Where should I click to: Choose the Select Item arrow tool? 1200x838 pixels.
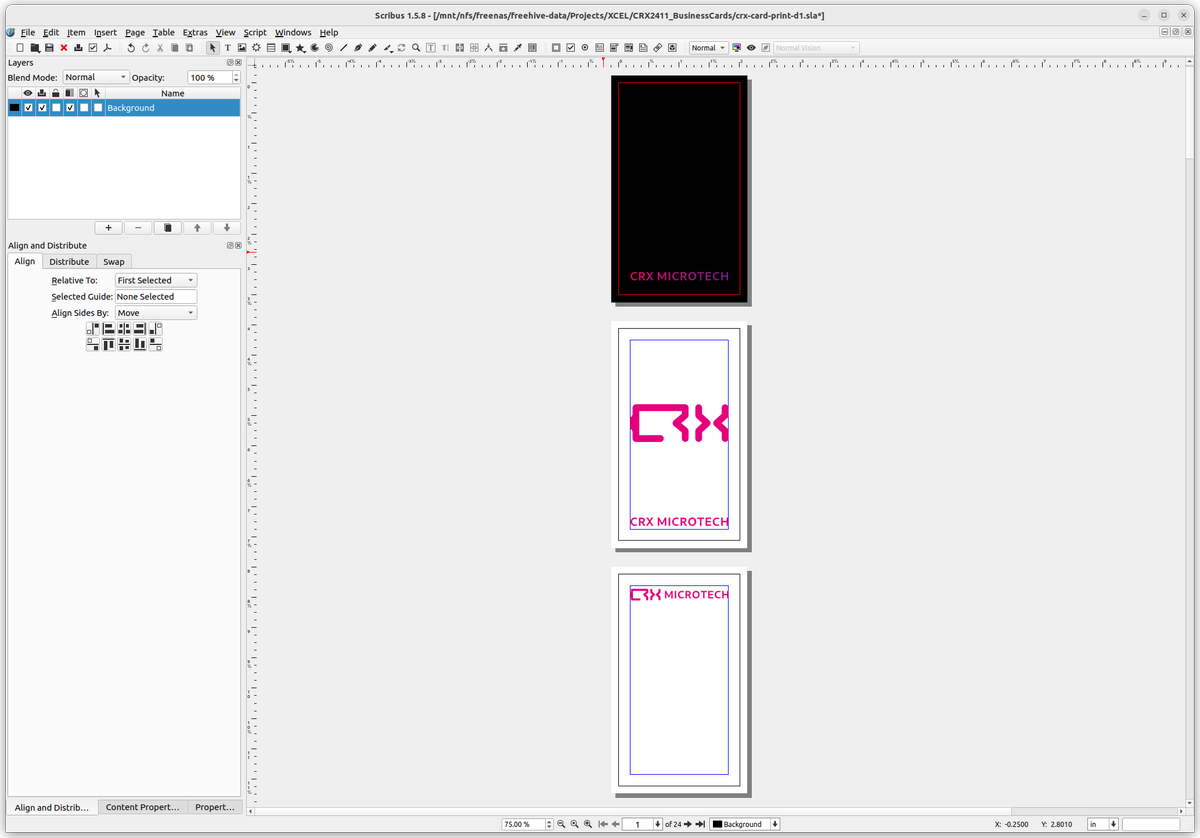point(213,48)
